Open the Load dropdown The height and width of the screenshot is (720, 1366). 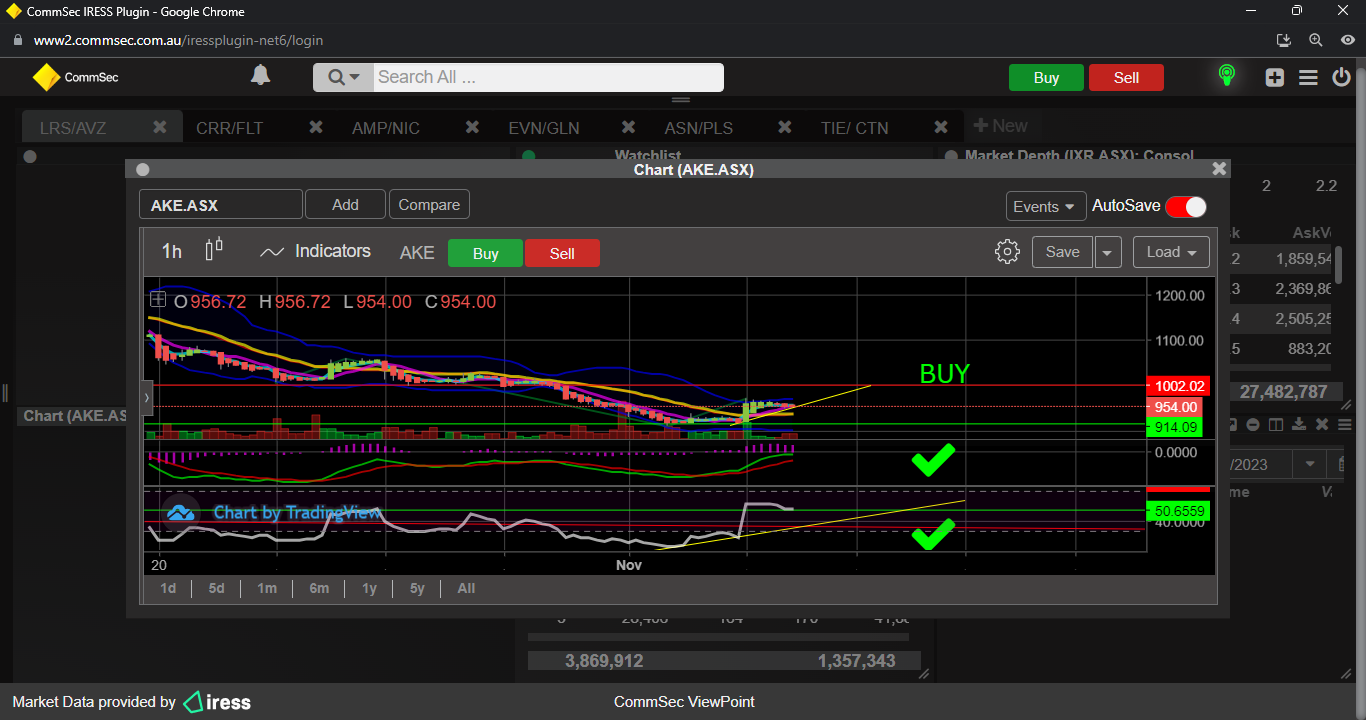coord(1171,252)
